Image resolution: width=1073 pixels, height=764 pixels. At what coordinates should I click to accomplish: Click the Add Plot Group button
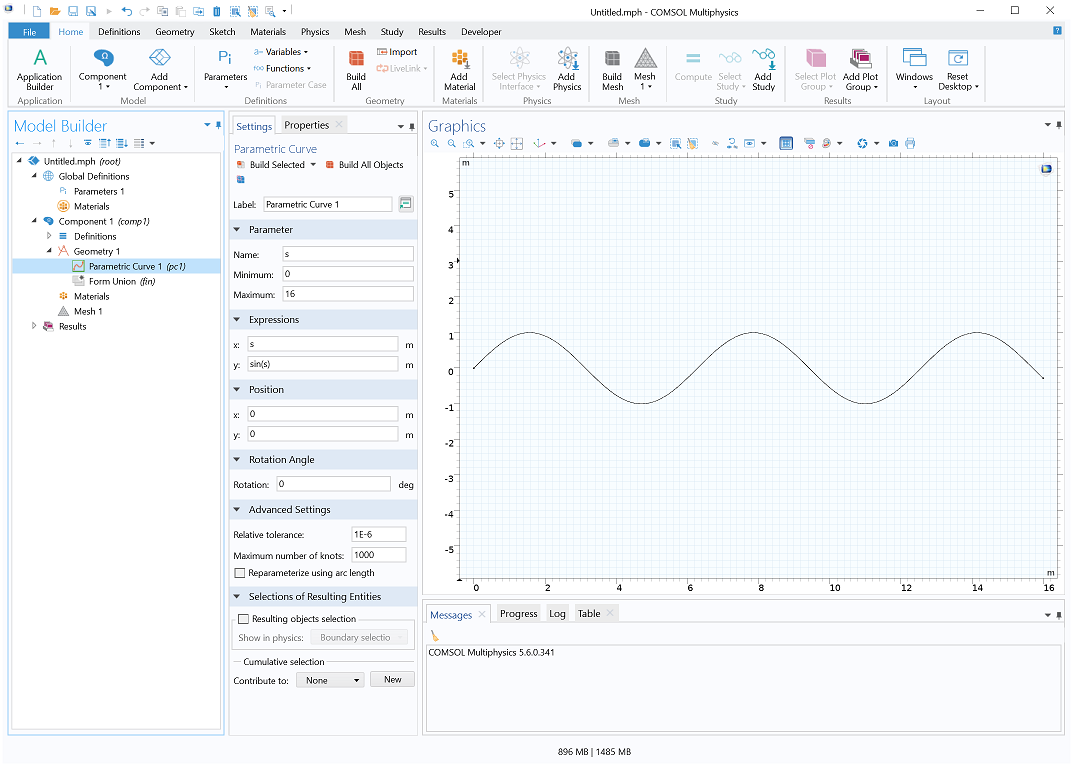[861, 69]
